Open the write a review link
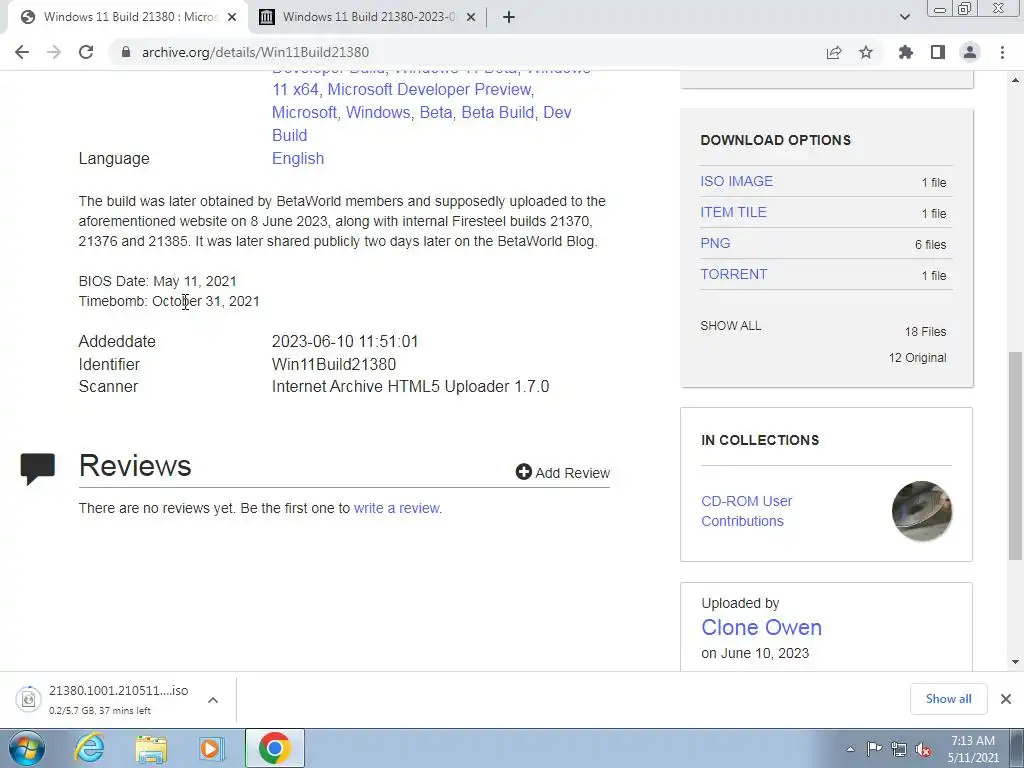Viewport: 1024px width, 768px height. coord(396,508)
